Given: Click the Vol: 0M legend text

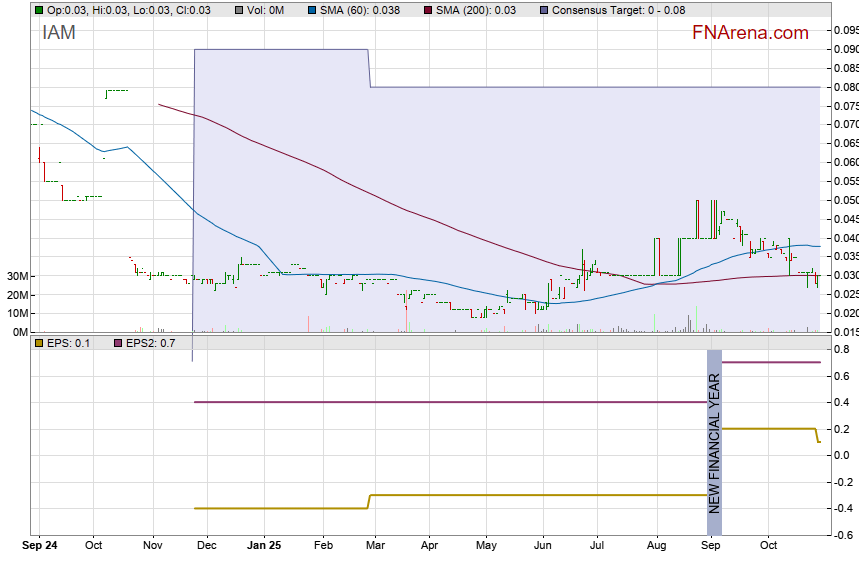Looking at the screenshot, I should coord(266,9).
